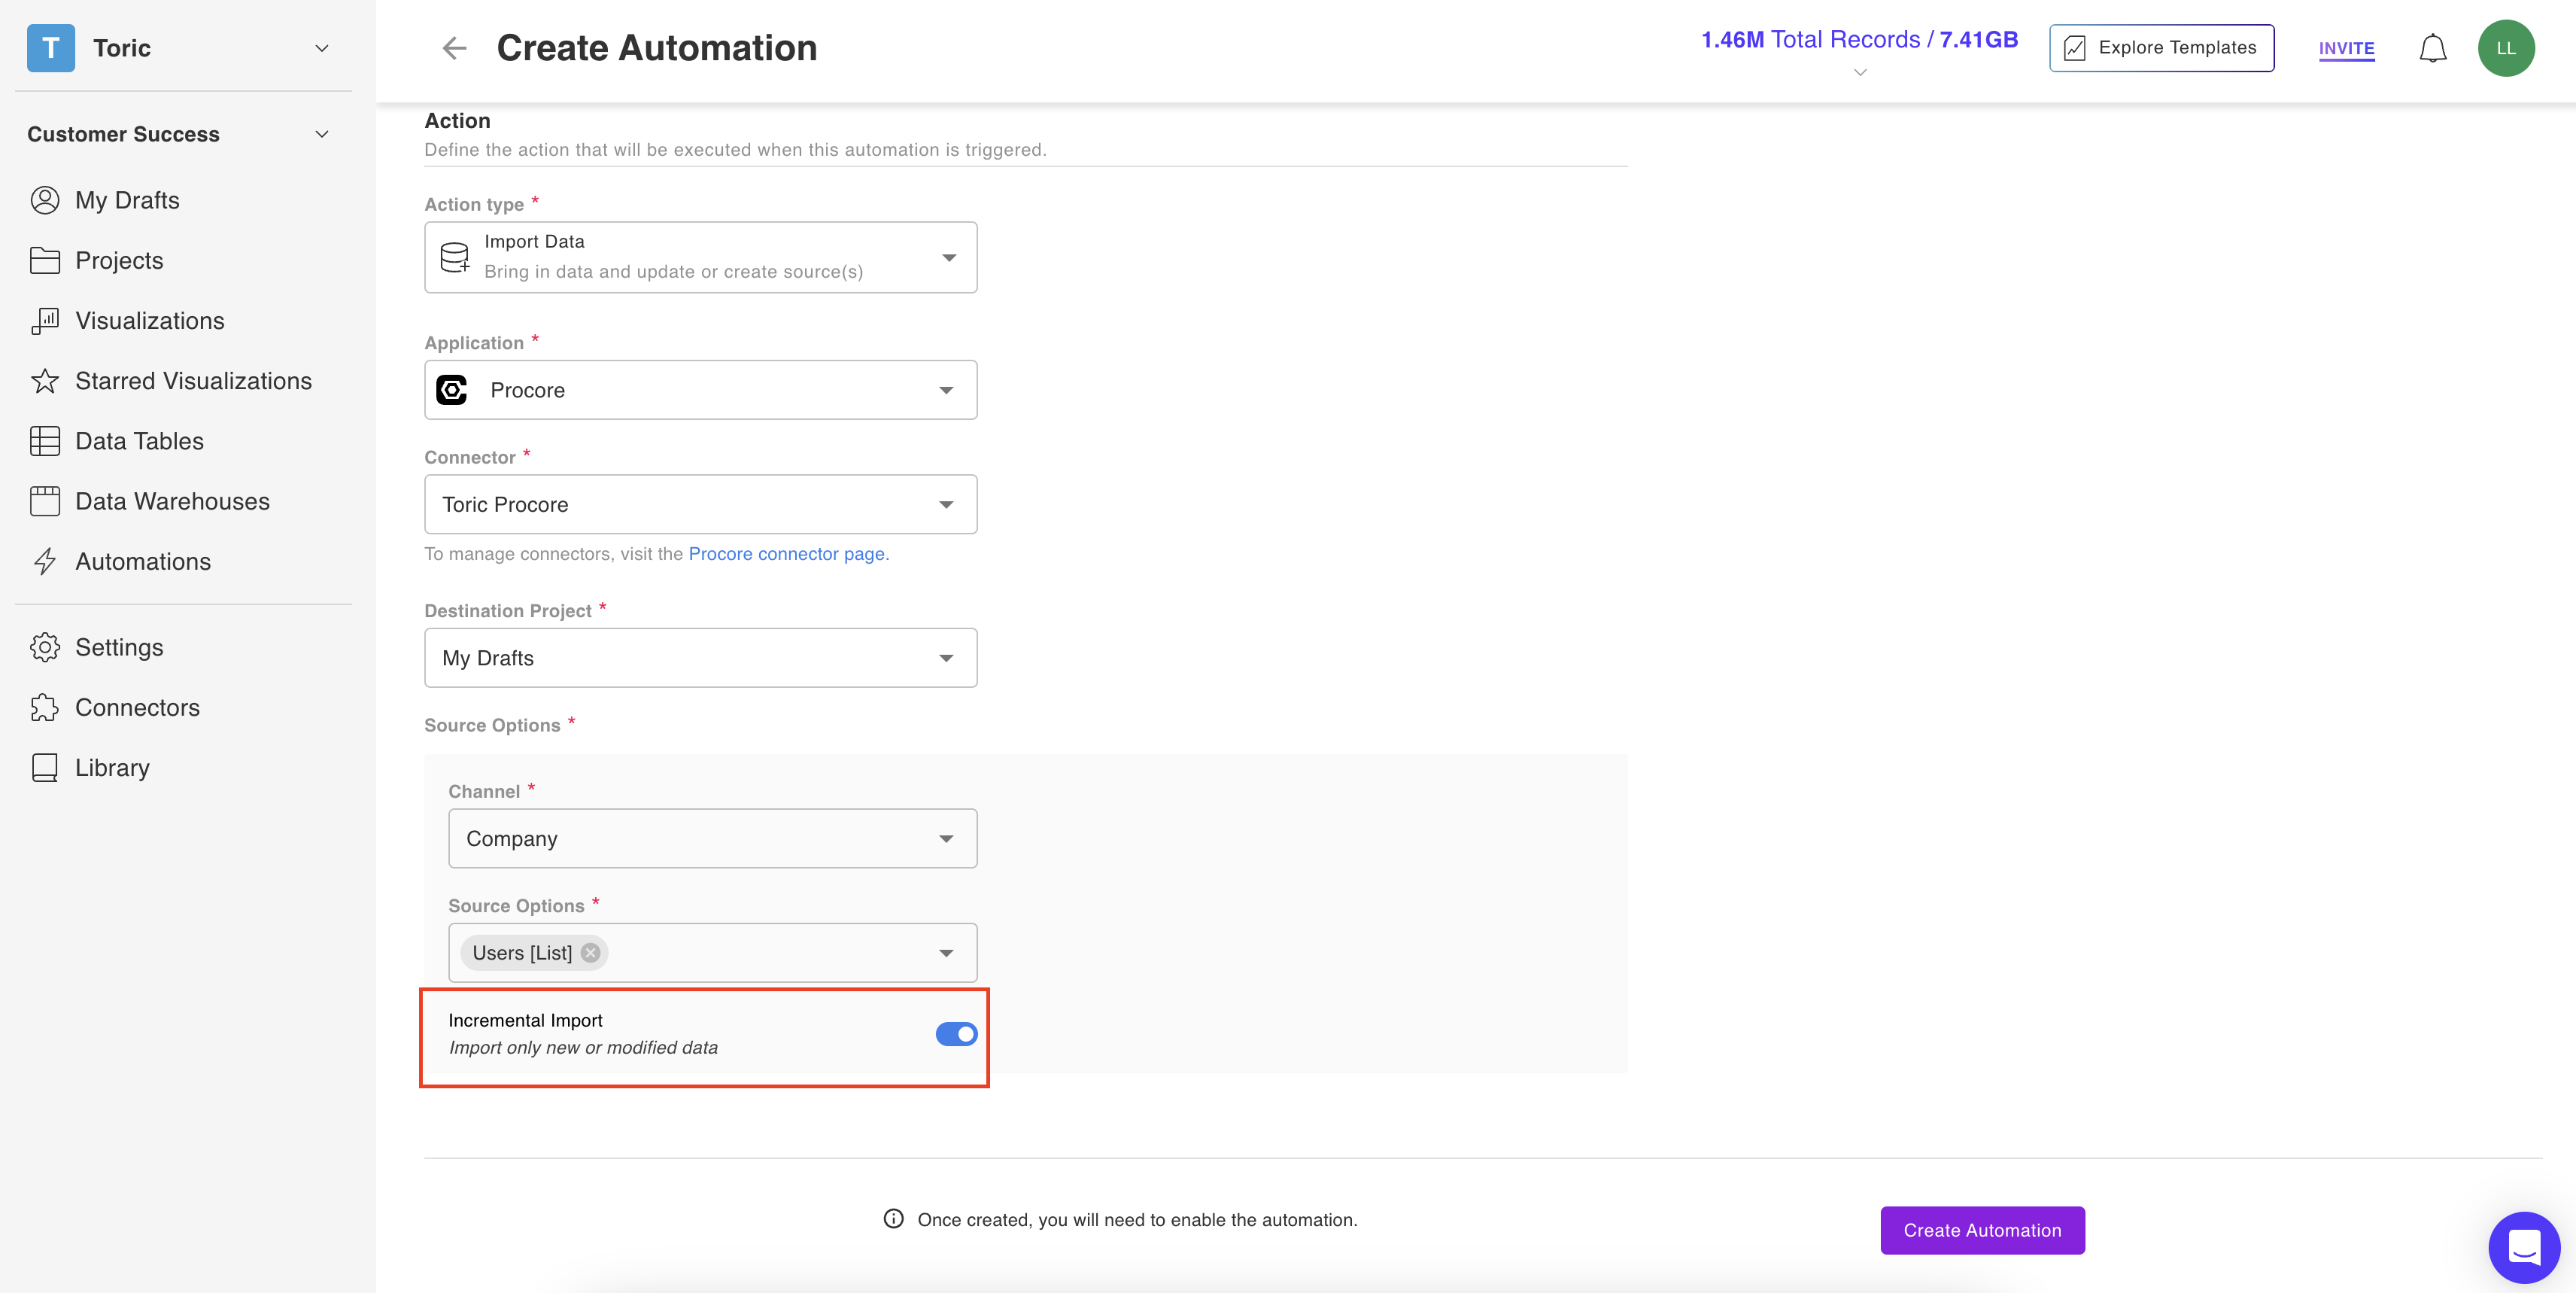Click the Toric T logo icon
Image resolution: width=2576 pixels, height=1293 pixels.
[50, 48]
